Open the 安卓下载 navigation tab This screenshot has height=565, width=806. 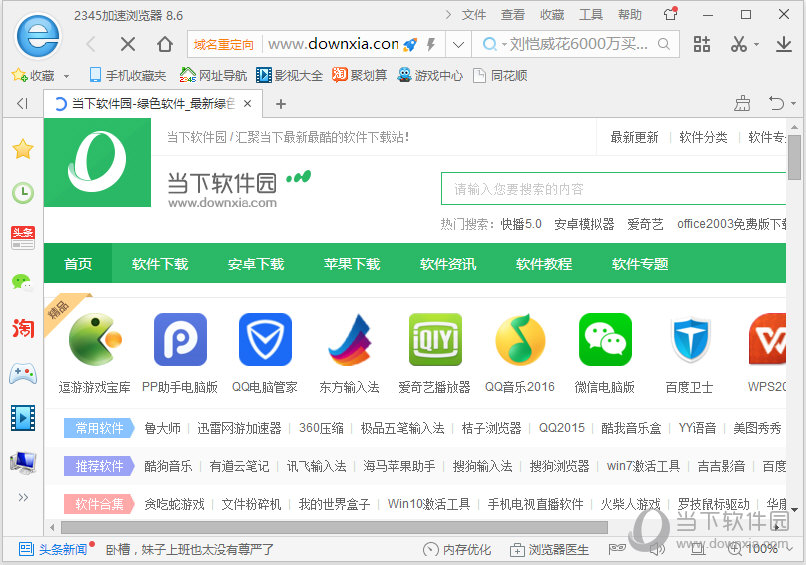256,264
